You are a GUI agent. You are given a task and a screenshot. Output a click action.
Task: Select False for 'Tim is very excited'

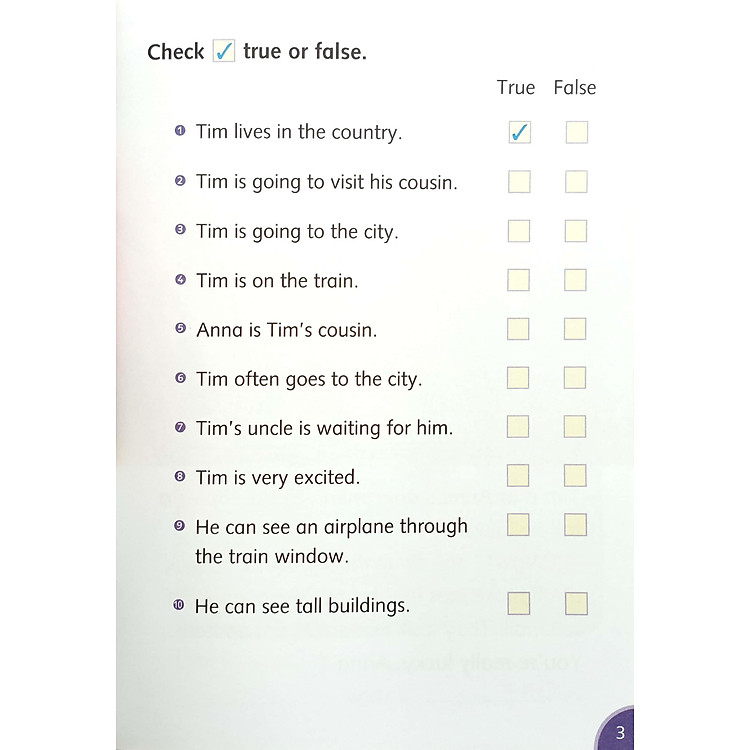[575, 476]
